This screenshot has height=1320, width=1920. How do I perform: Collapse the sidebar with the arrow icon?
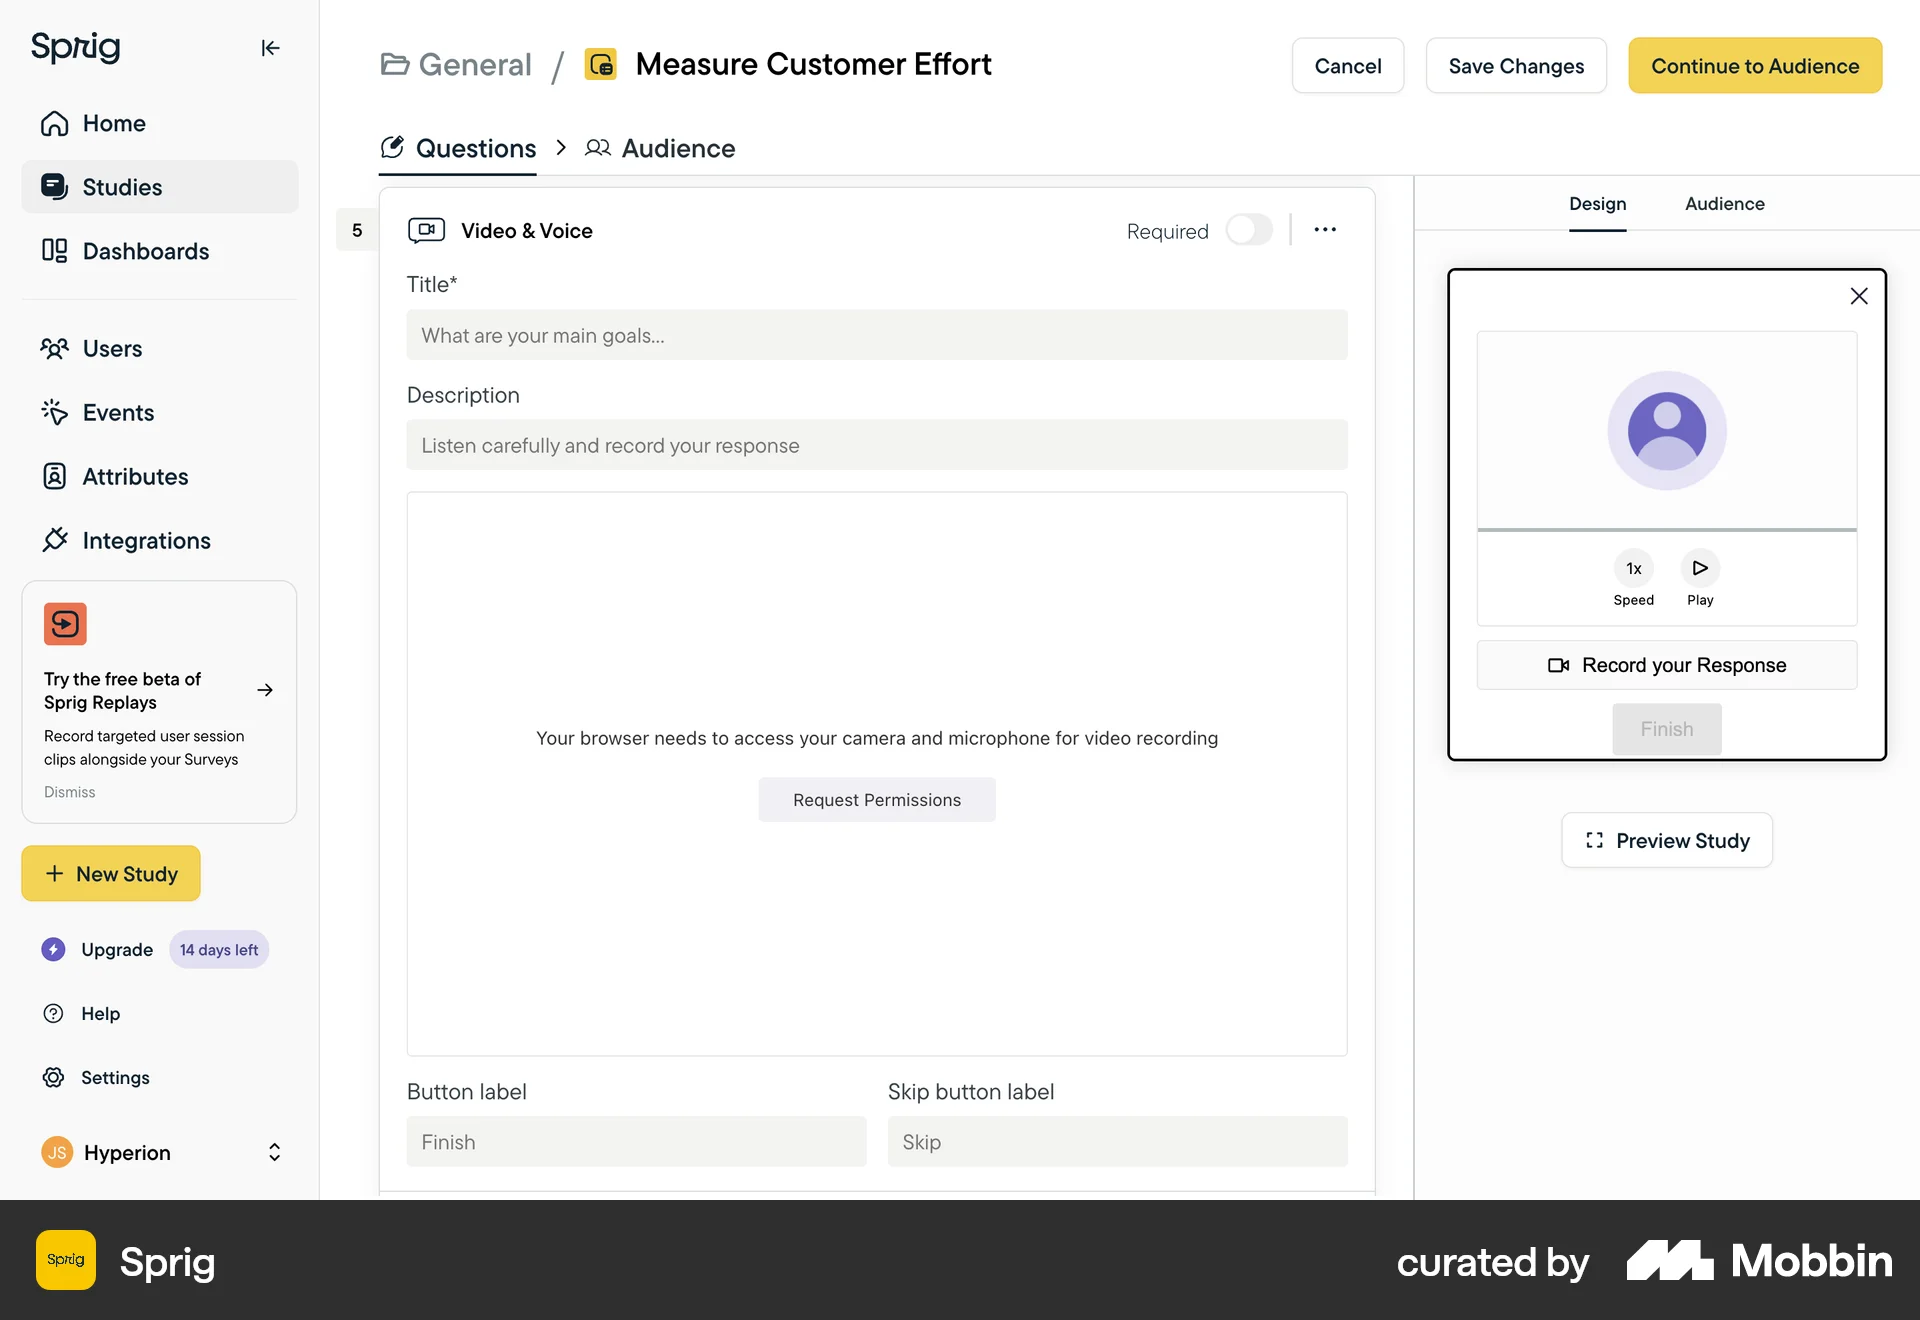point(270,48)
